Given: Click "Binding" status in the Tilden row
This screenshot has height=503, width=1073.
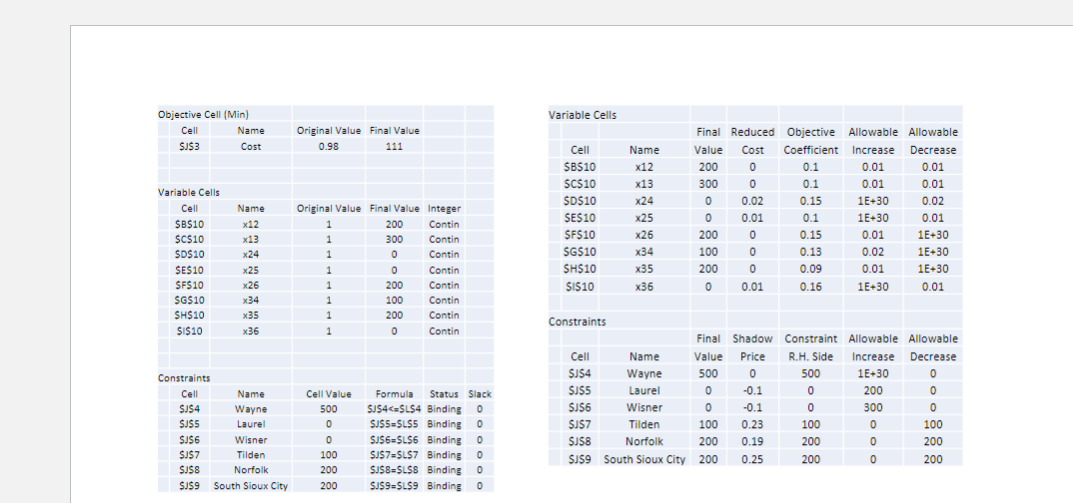Looking at the screenshot, I should (x=444, y=454).
